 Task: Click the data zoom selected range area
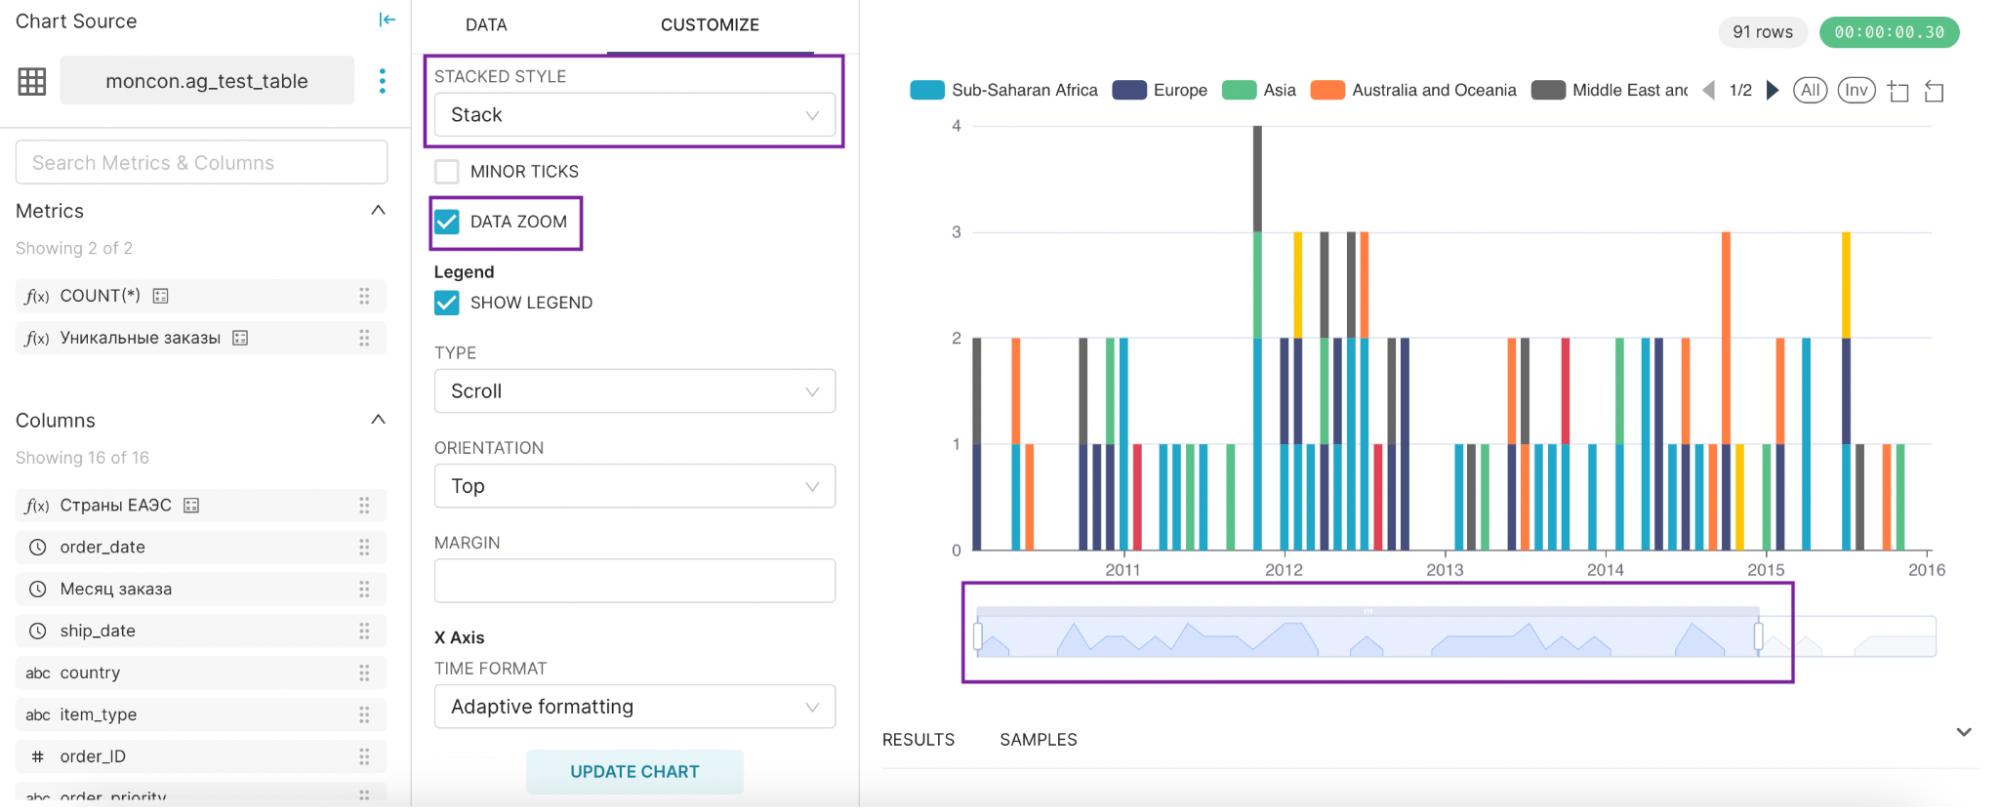pyautogui.click(x=1368, y=637)
